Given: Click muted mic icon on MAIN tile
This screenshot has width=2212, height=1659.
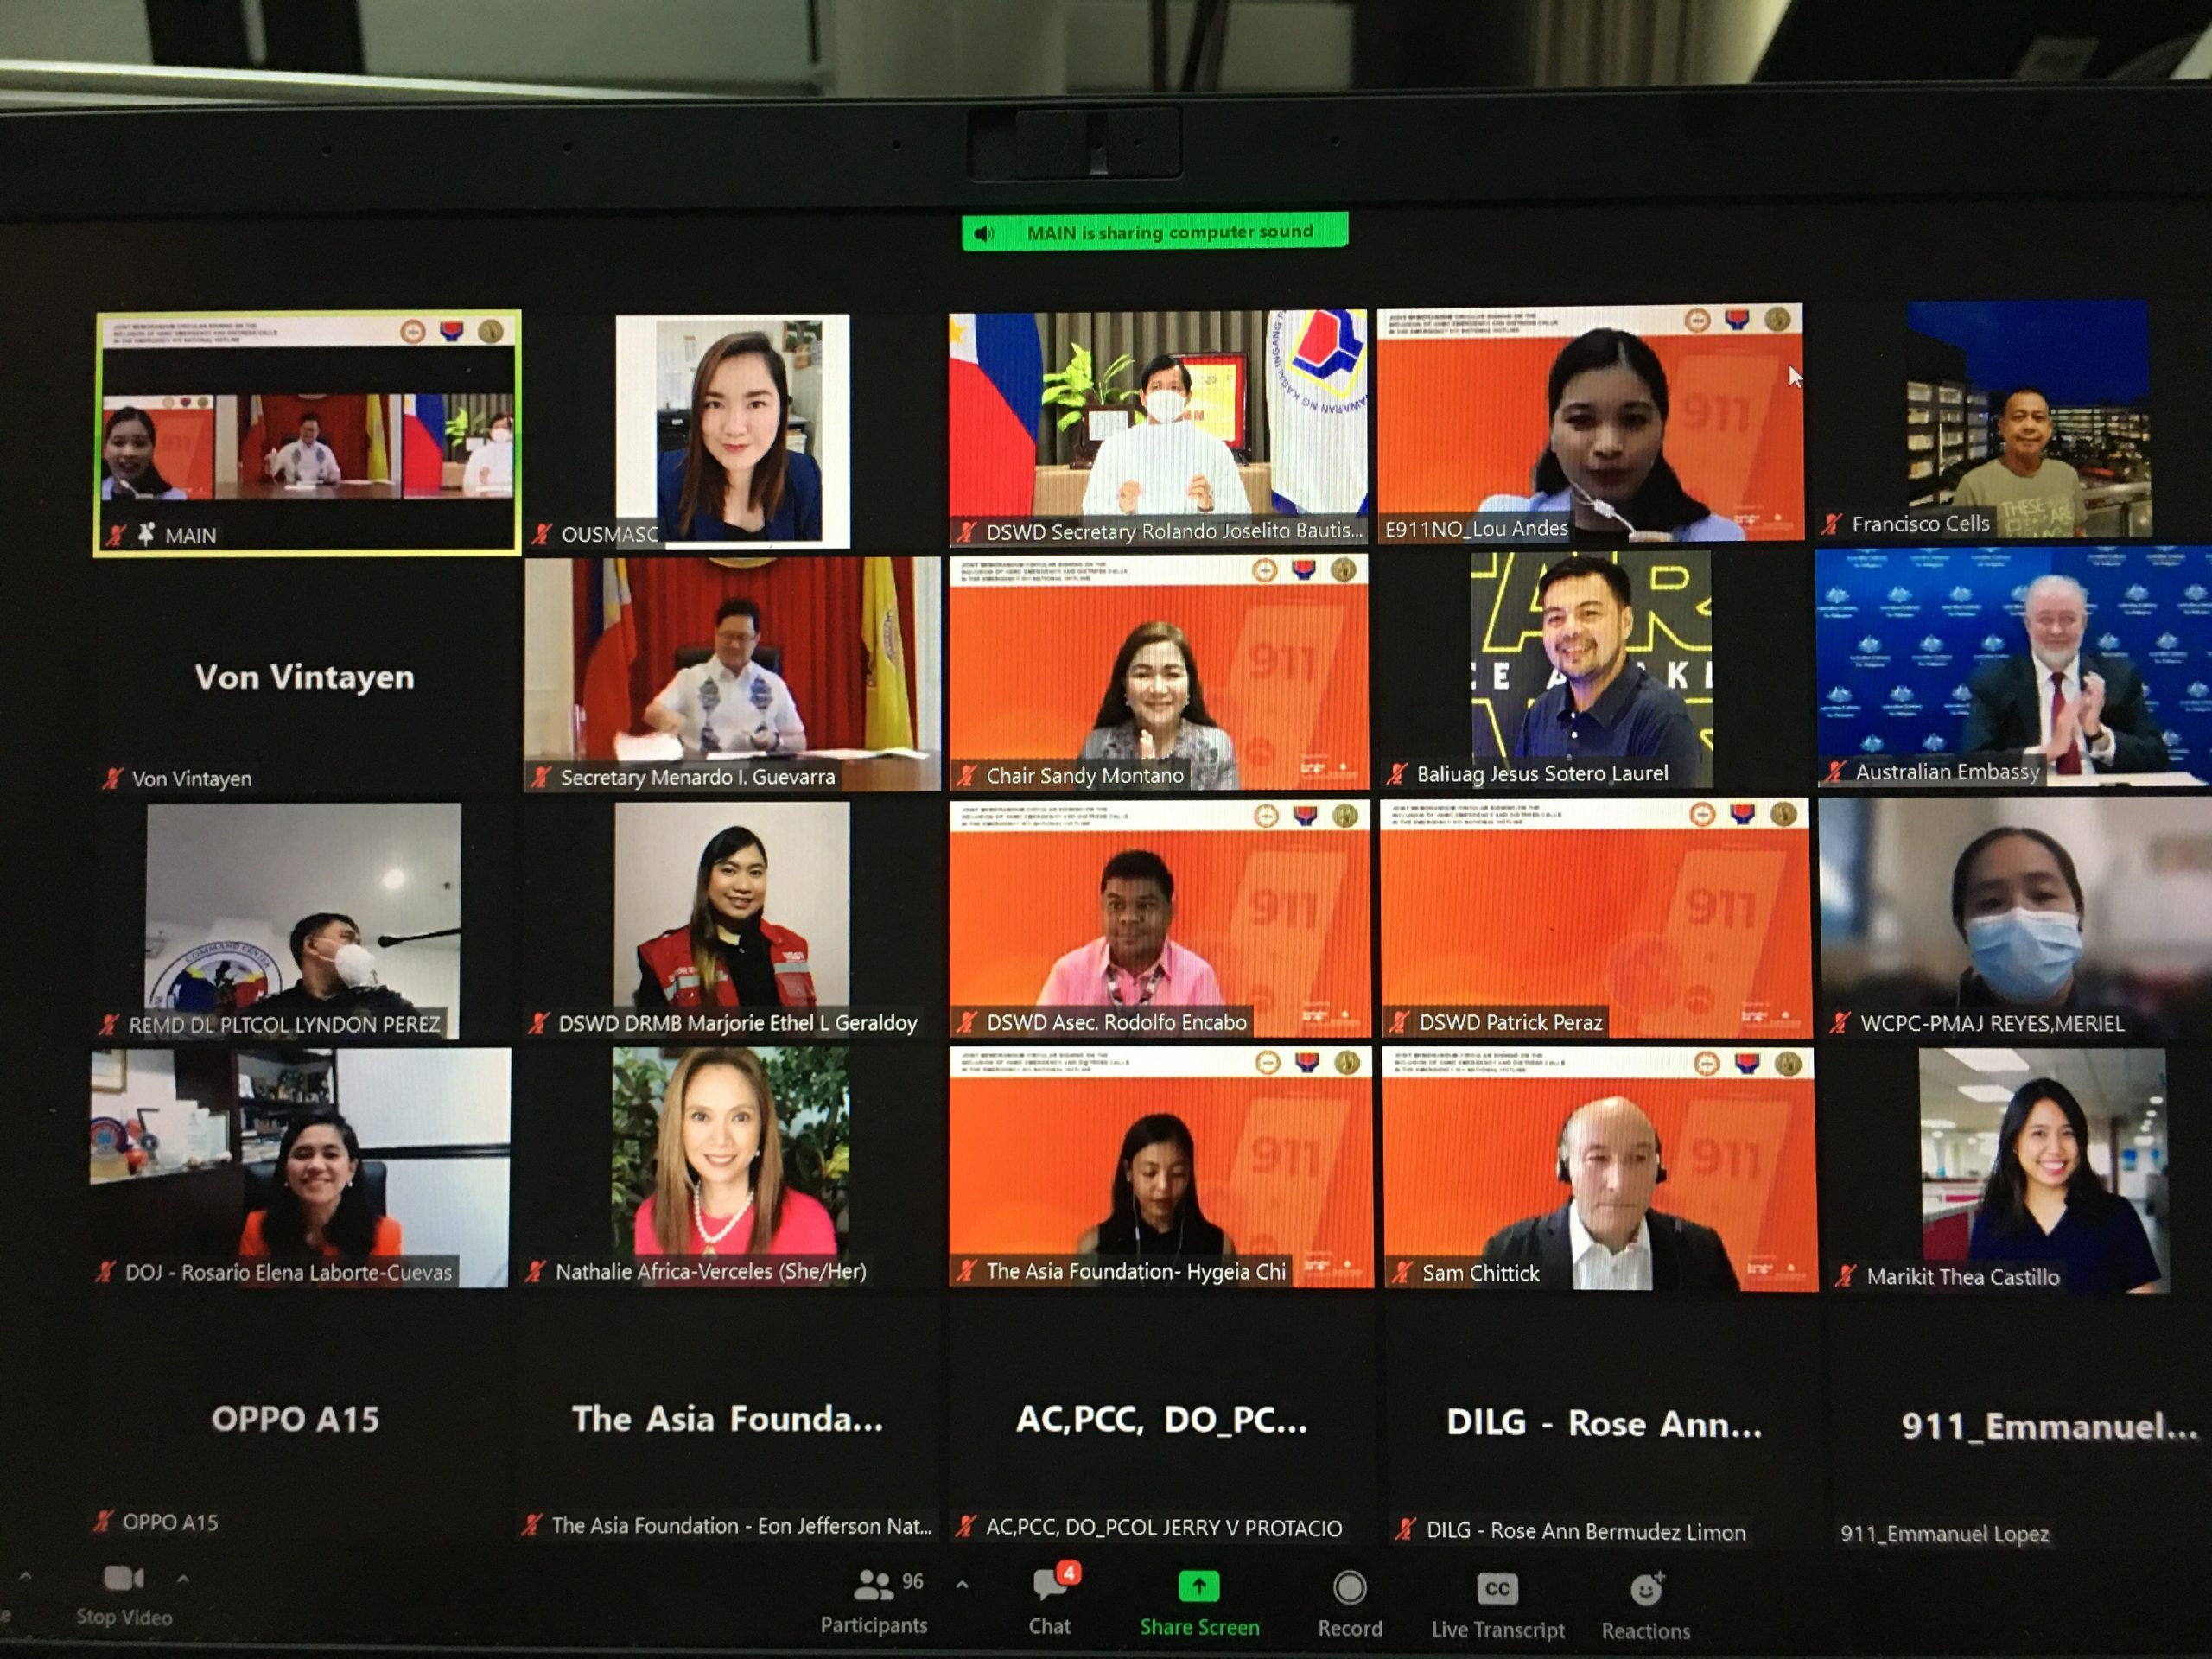Looking at the screenshot, I should point(116,535).
